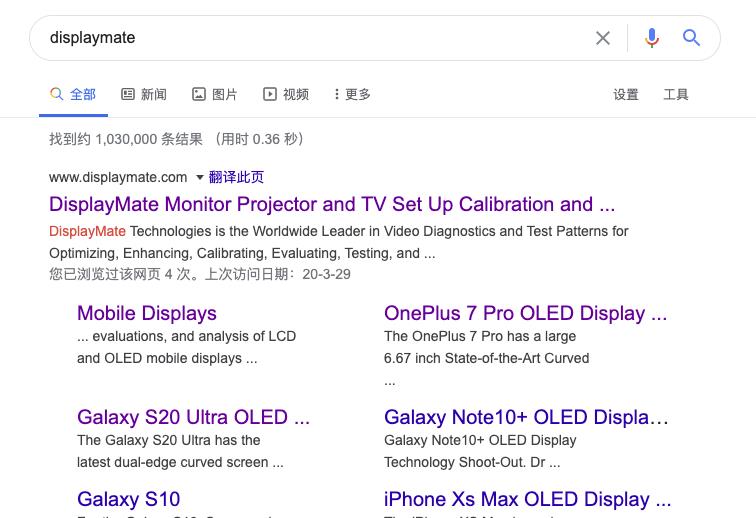The width and height of the screenshot is (756, 518).
Task: Open DisplayMate Monitor Projector and TV result
Action: click(x=332, y=204)
